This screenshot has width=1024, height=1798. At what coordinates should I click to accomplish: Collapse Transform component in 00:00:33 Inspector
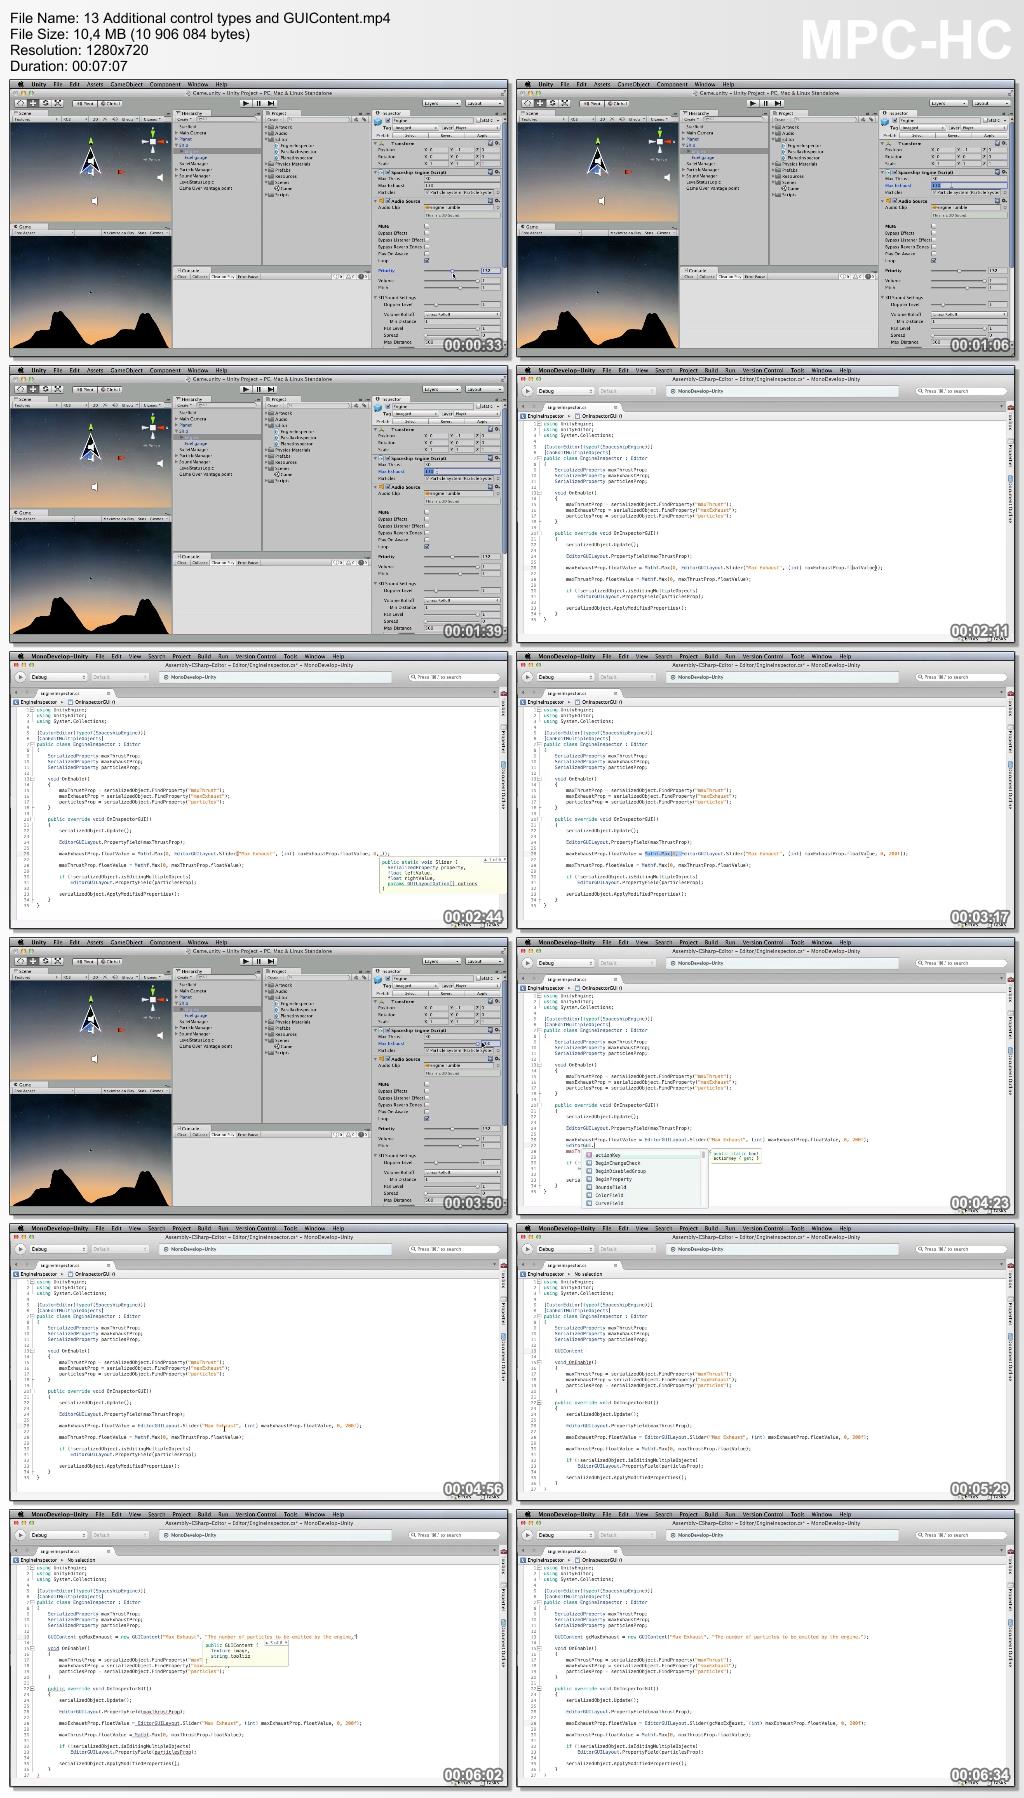click(x=376, y=144)
